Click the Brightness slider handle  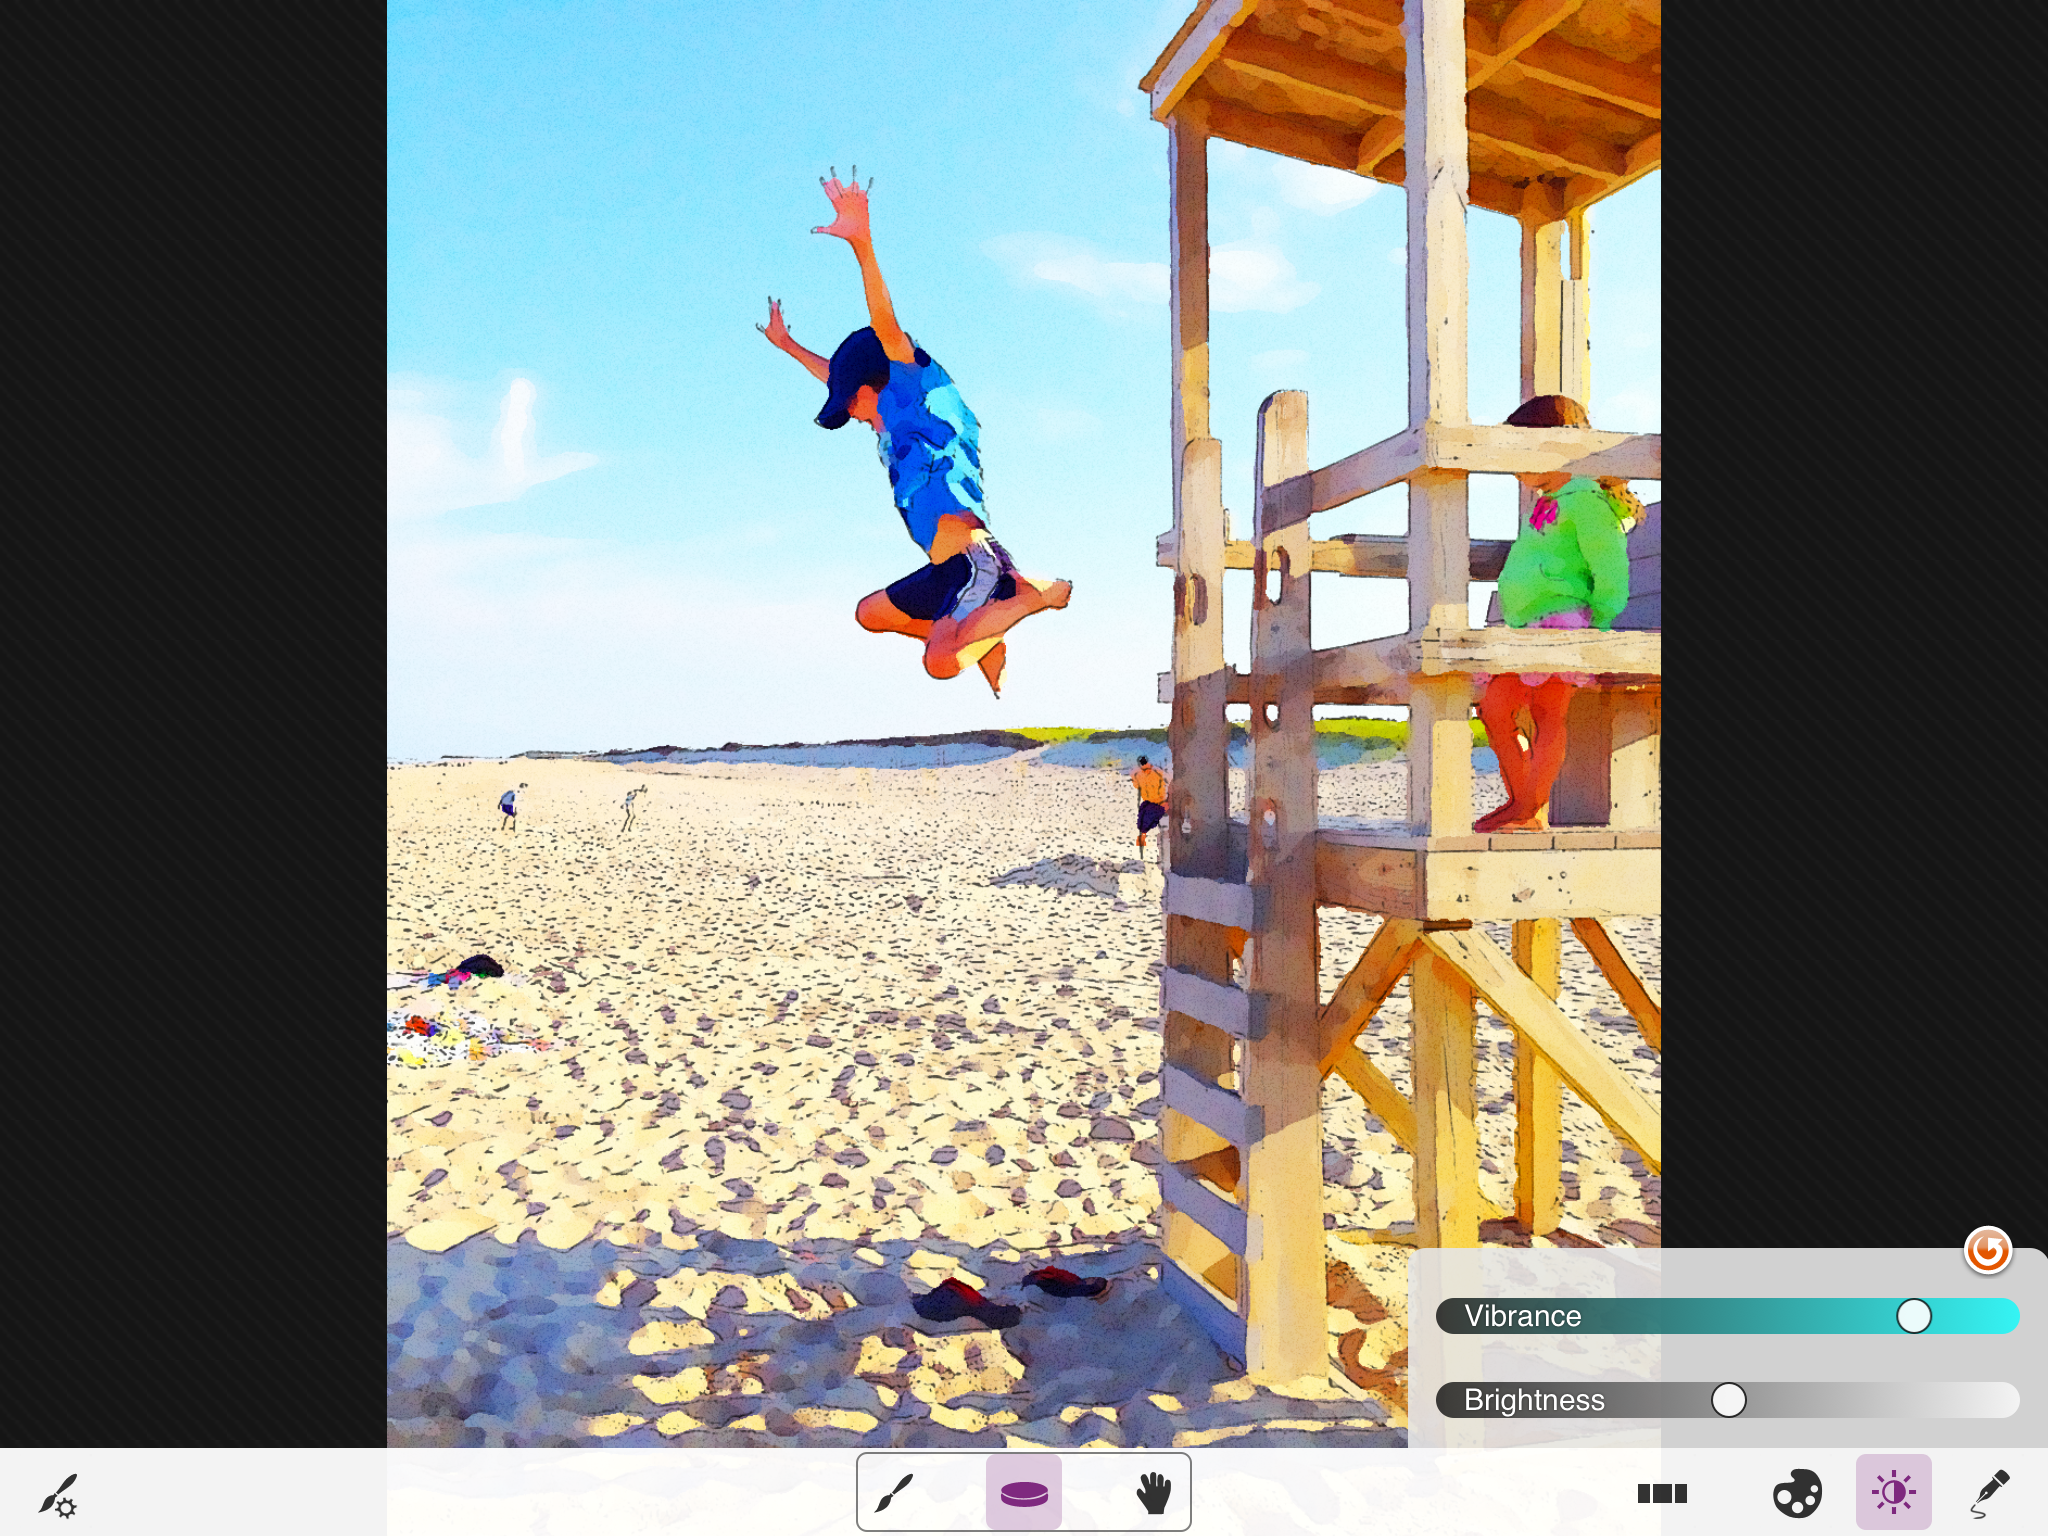(x=1728, y=1400)
